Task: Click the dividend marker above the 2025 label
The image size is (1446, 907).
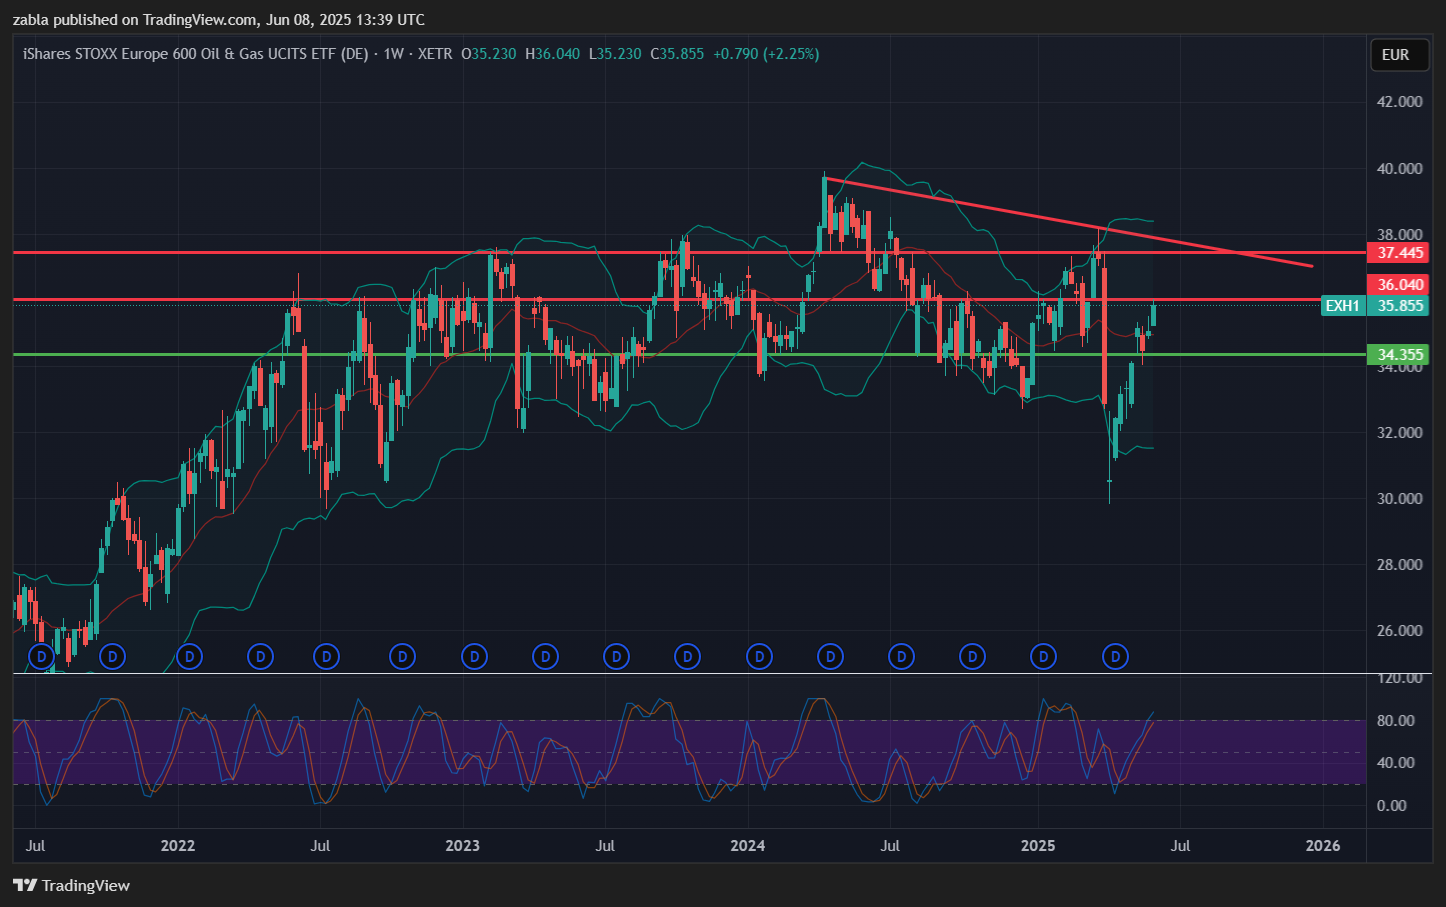Action: coord(1043,657)
